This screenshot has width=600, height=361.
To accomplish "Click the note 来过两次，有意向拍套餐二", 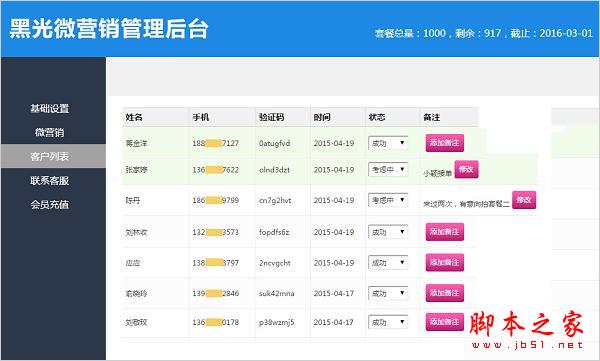I will click(466, 204).
